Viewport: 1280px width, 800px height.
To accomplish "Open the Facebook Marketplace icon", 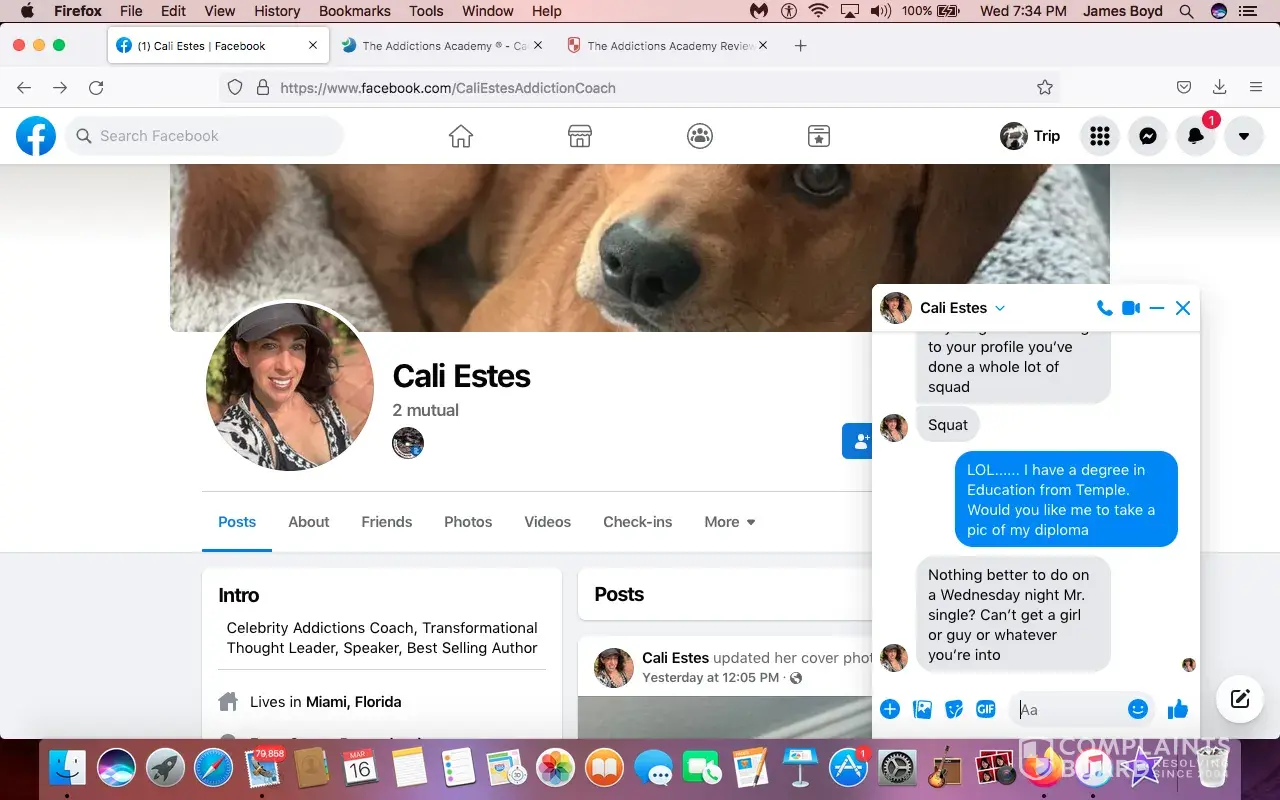I will click(x=580, y=136).
